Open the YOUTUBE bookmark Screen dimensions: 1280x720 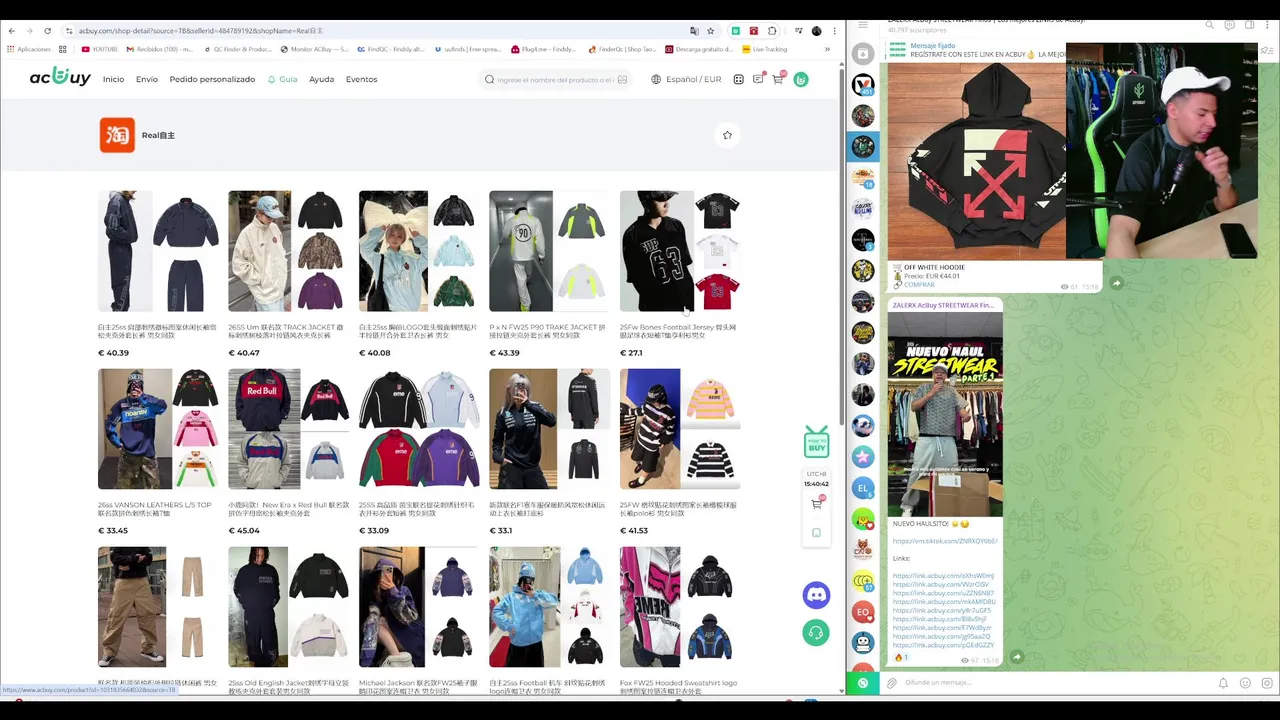click(100, 49)
